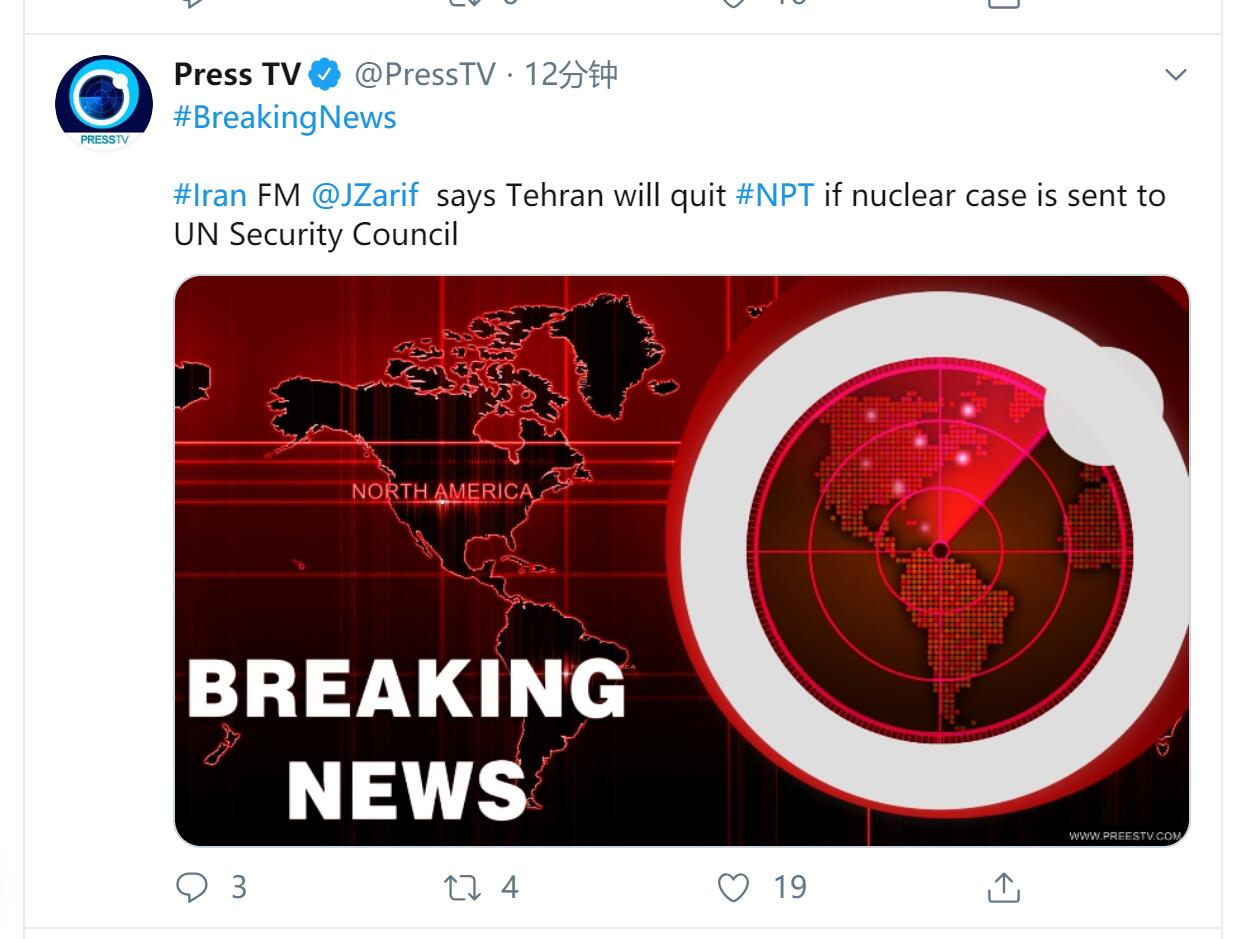Click the retweet count number 4
This screenshot has width=1240, height=939.
point(509,887)
